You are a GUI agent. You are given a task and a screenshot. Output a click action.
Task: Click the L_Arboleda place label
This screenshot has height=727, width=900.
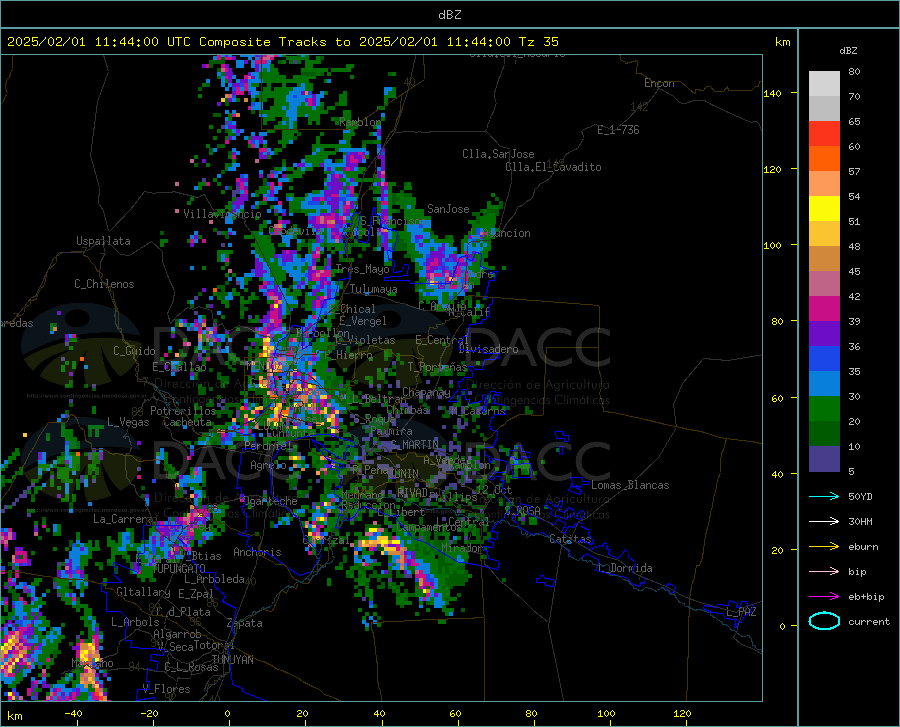pyautogui.click(x=214, y=579)
